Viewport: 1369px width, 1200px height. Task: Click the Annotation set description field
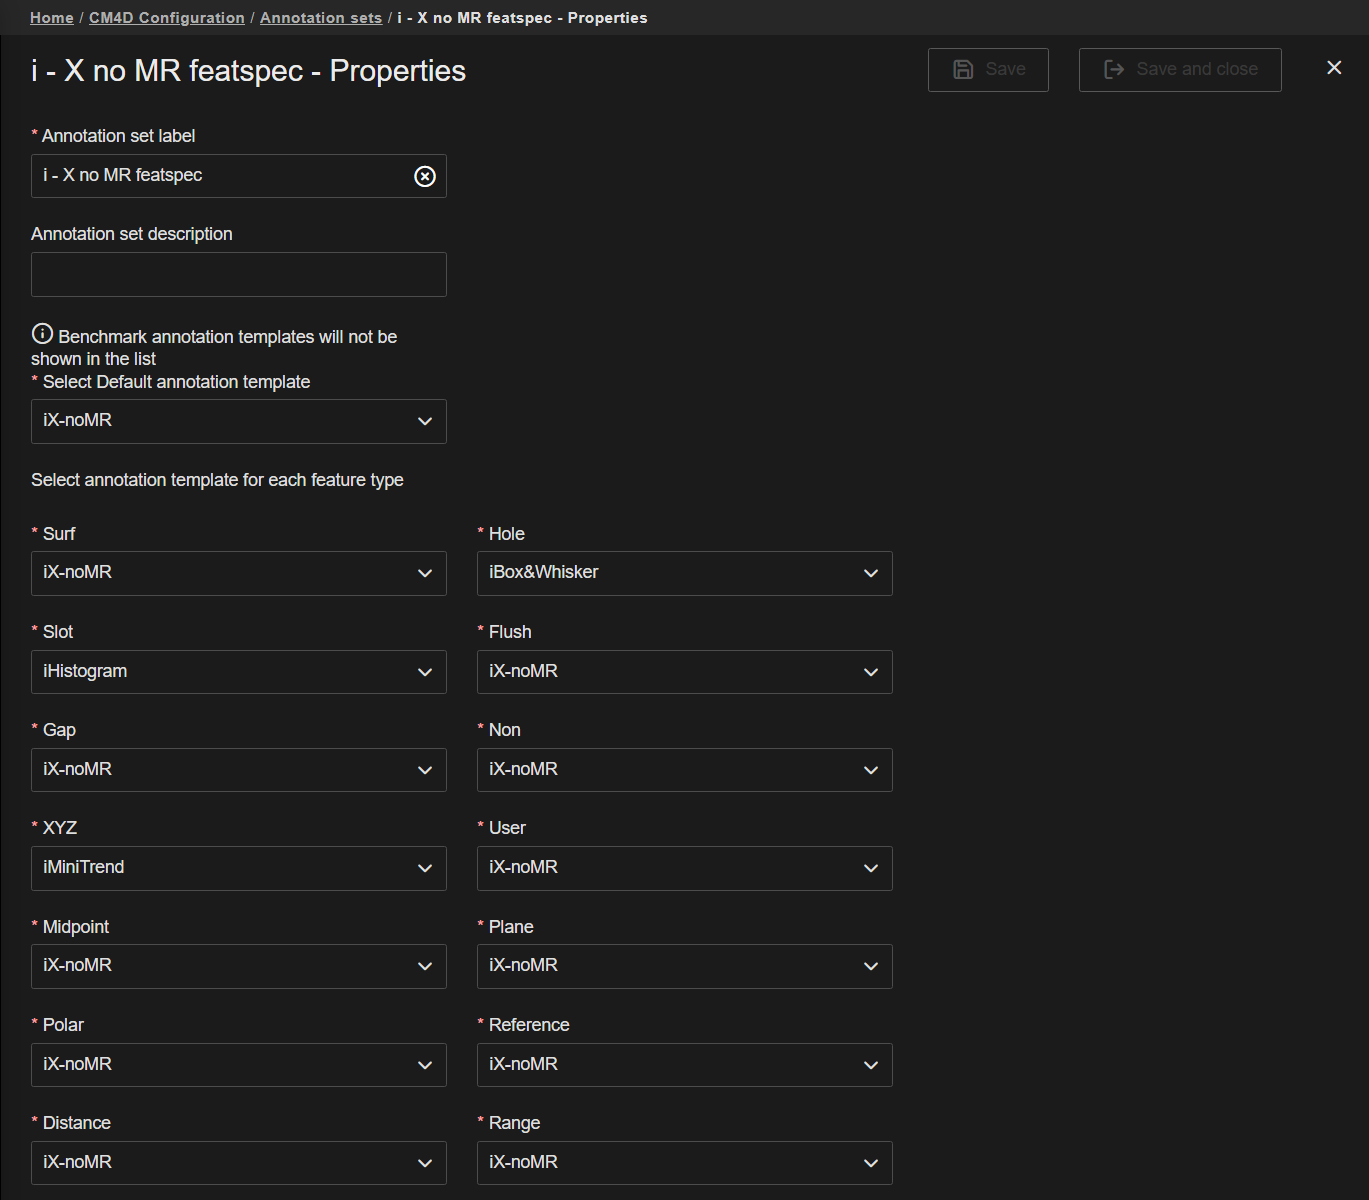pyautogui.click(x=238, y=274)
